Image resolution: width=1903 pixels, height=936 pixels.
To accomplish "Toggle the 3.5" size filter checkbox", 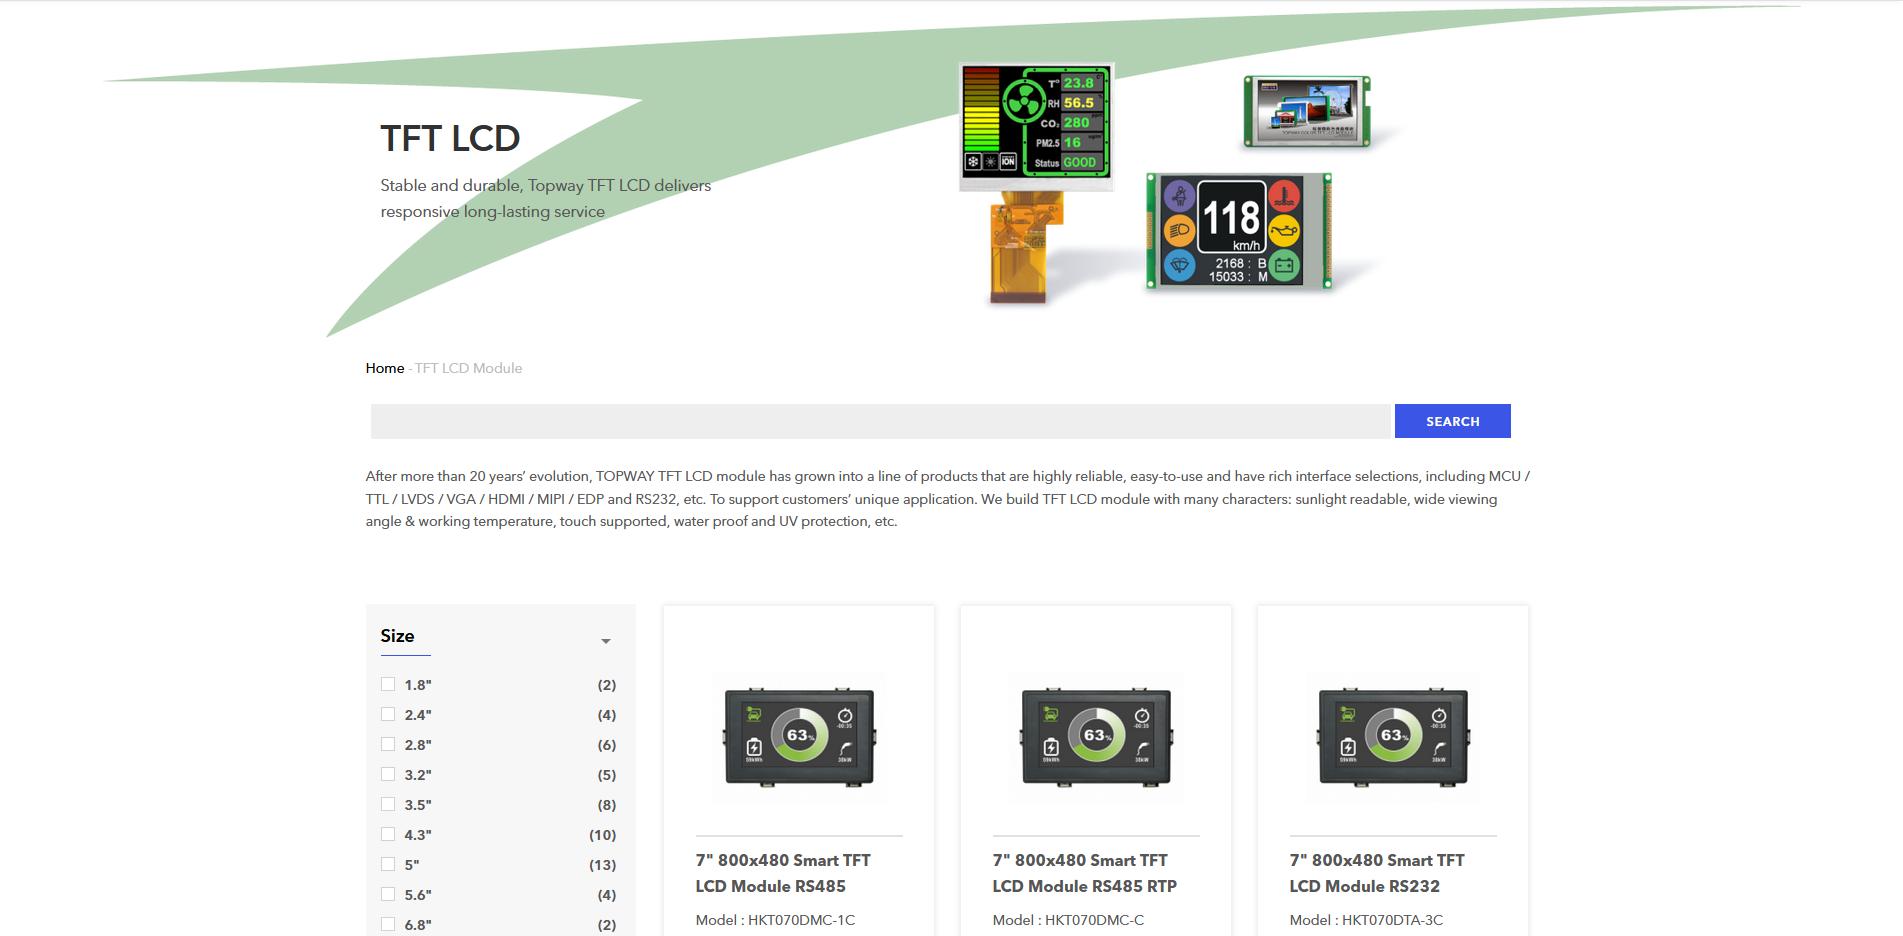I will [388, 804].
